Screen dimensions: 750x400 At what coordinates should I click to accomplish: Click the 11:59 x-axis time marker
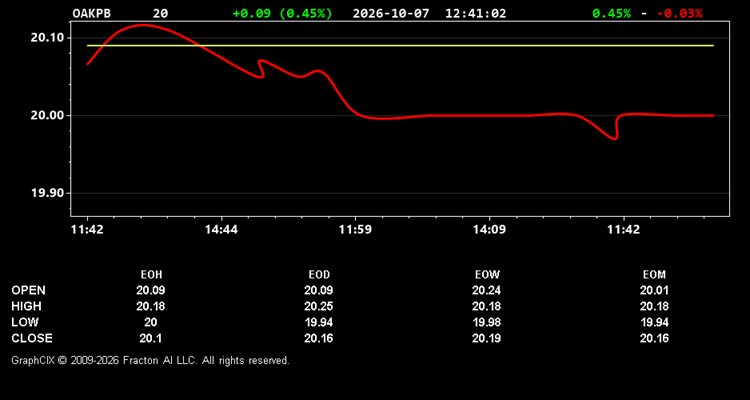pos(355,230)
